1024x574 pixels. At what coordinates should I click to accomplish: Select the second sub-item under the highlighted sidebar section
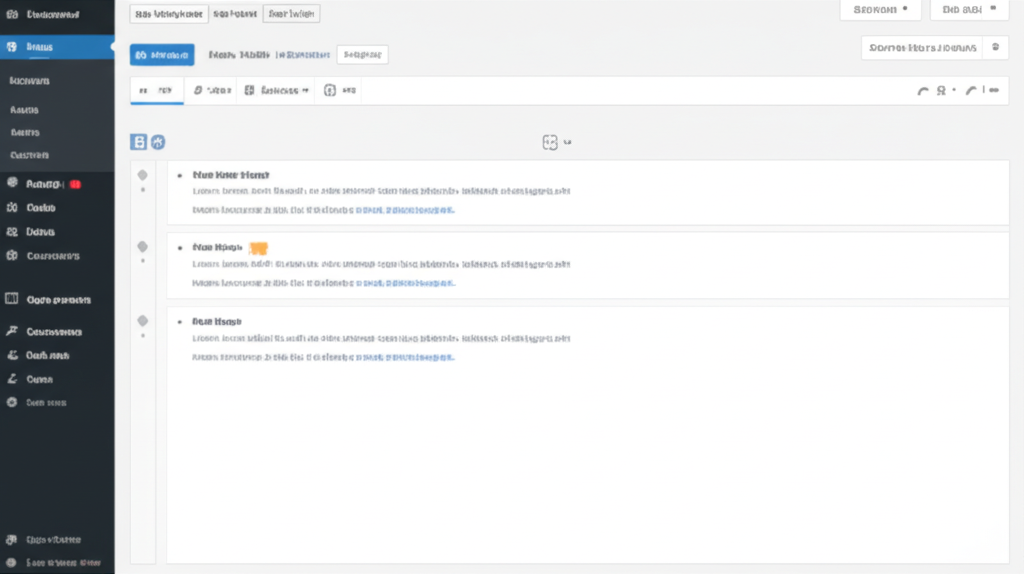tap(24, 110)
